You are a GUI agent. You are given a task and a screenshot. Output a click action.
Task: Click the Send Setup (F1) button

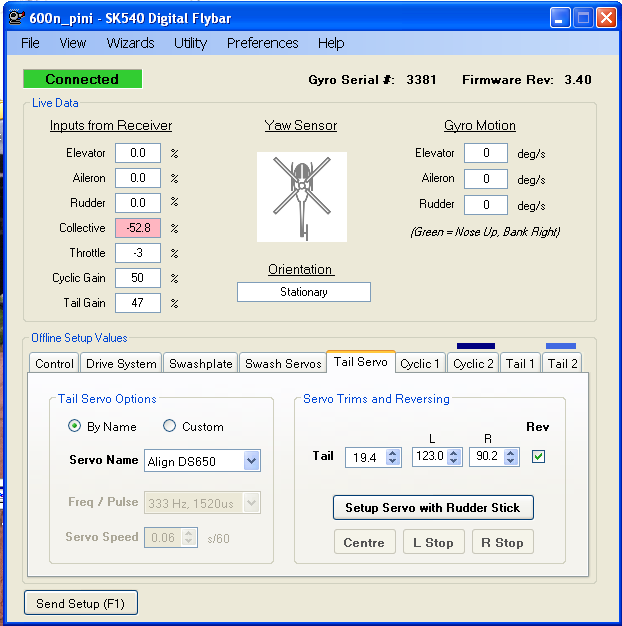[81, 603]
